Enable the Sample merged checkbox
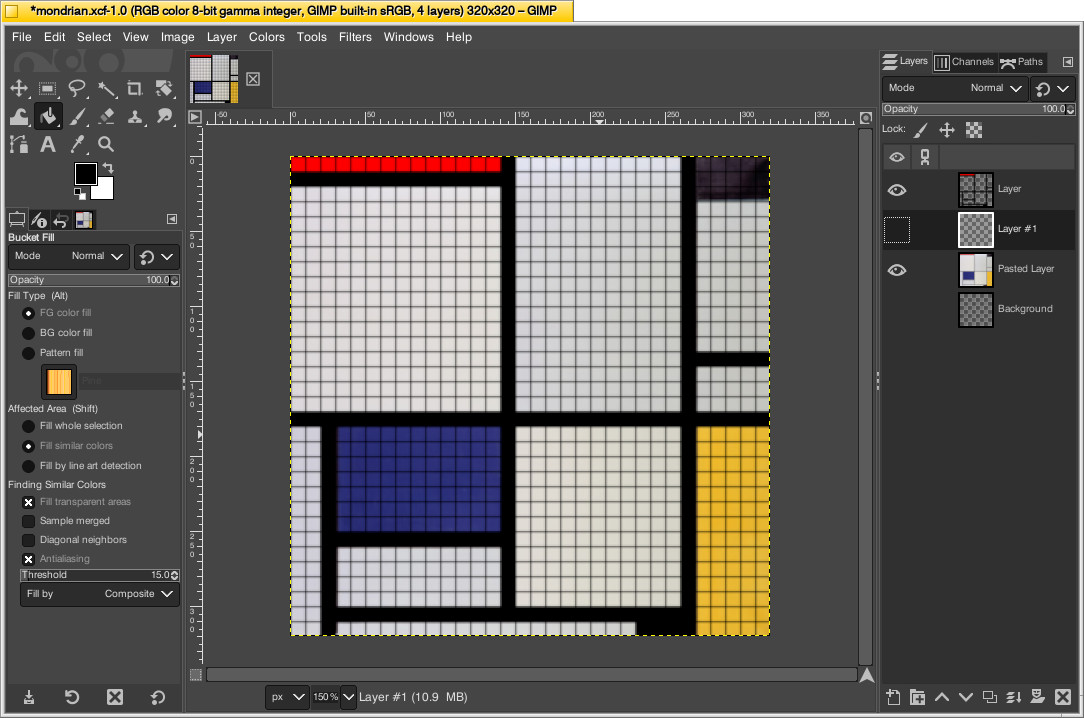The width and height of the screenshot is (1084, 718). click(x=28, y=521)
